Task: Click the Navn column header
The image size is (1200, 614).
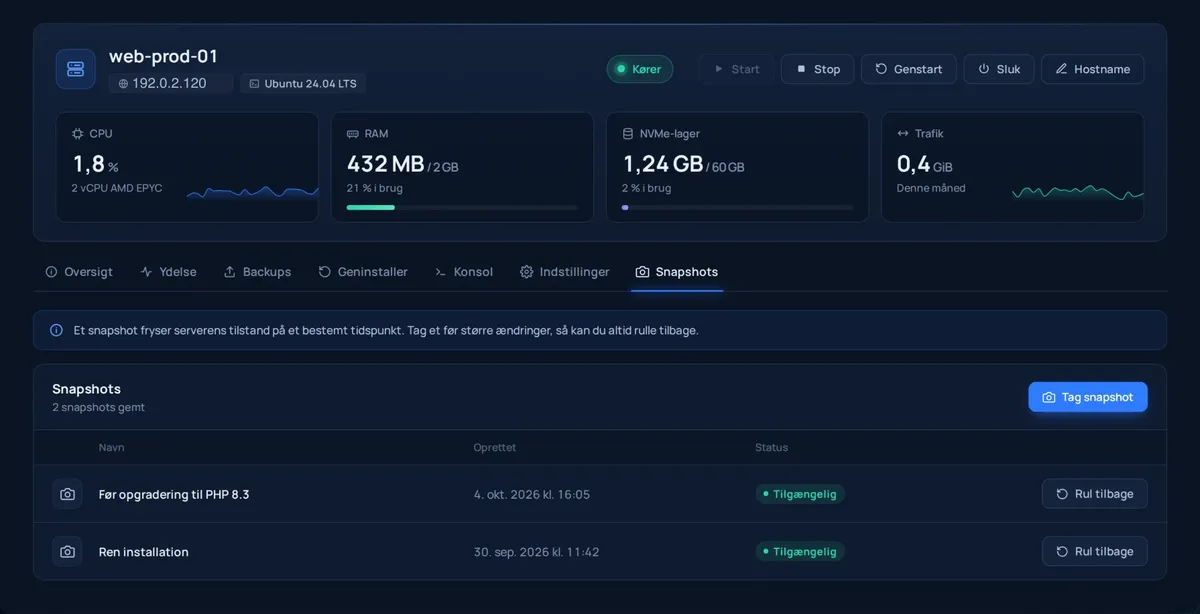Action: click(x=112, y=448)
